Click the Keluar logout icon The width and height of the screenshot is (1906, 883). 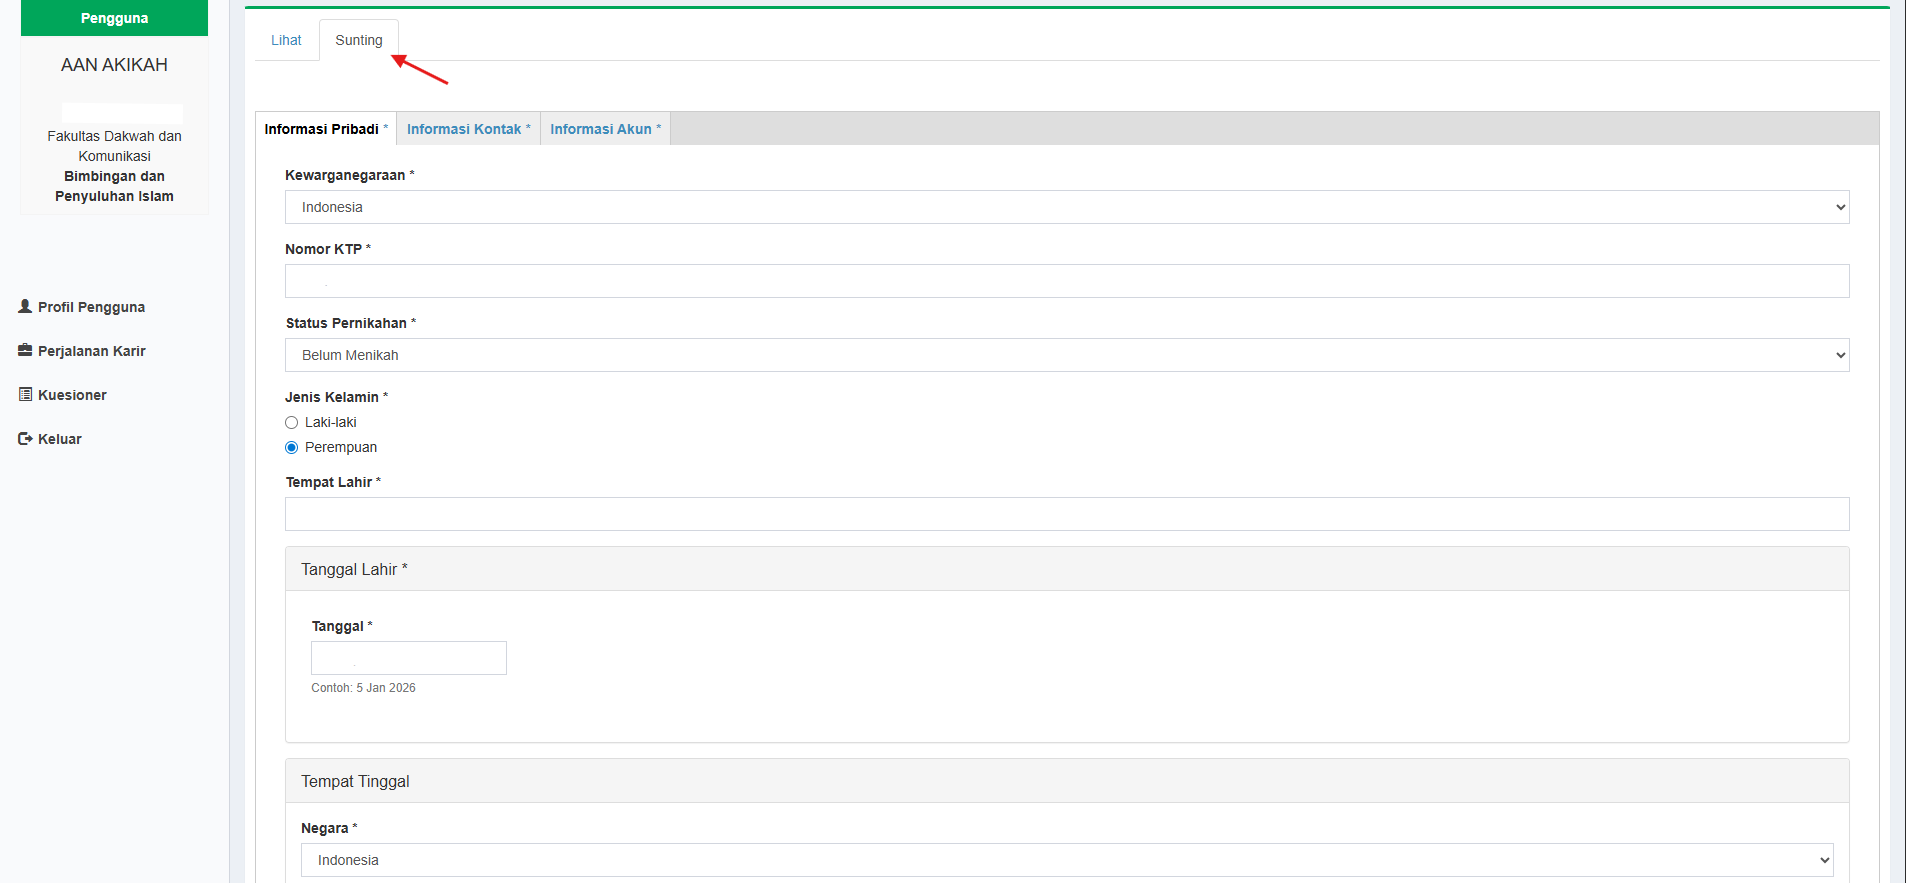click(x=25, y=439)
